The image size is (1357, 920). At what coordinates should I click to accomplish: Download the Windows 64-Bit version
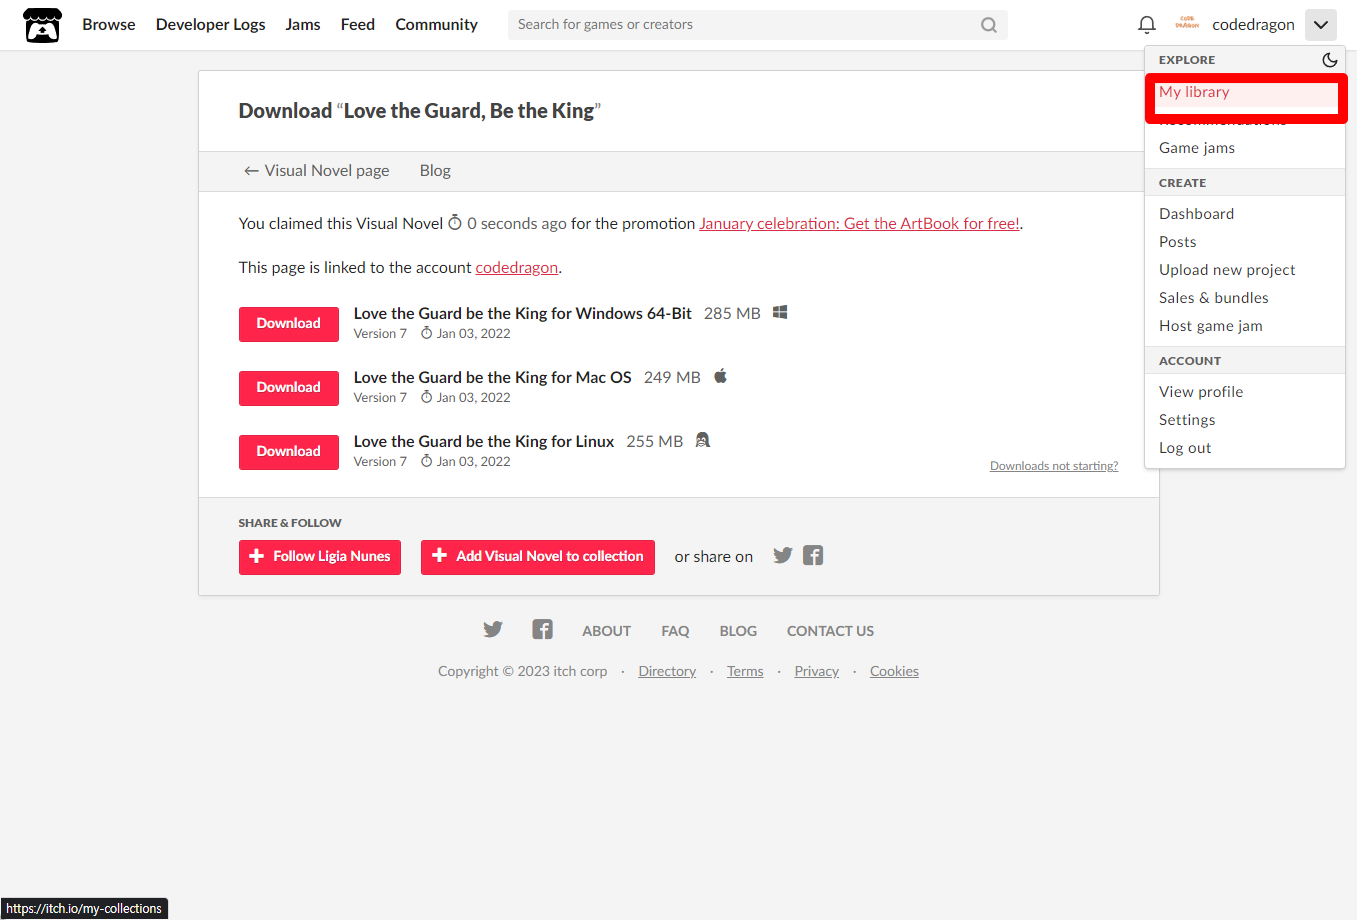coord(289,324)
